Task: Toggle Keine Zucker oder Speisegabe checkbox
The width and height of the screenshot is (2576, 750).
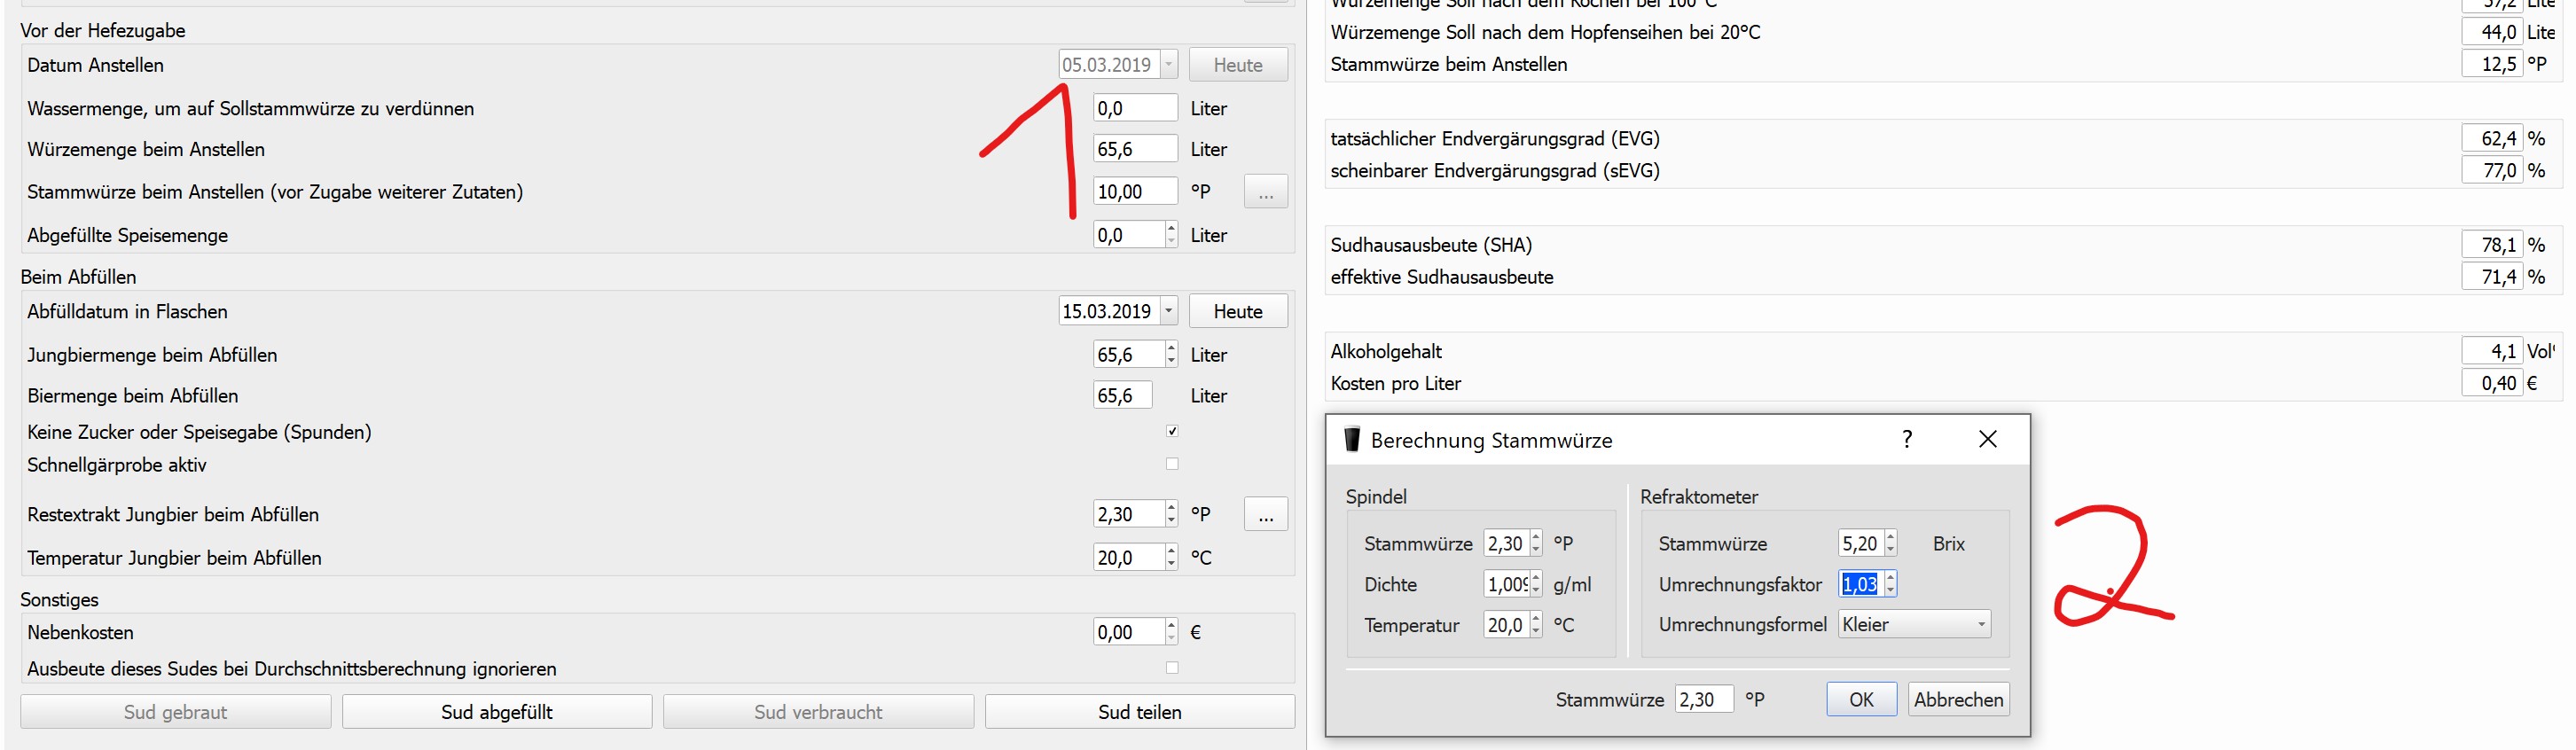Action: pyautogui.click(x=1172, y=431)
